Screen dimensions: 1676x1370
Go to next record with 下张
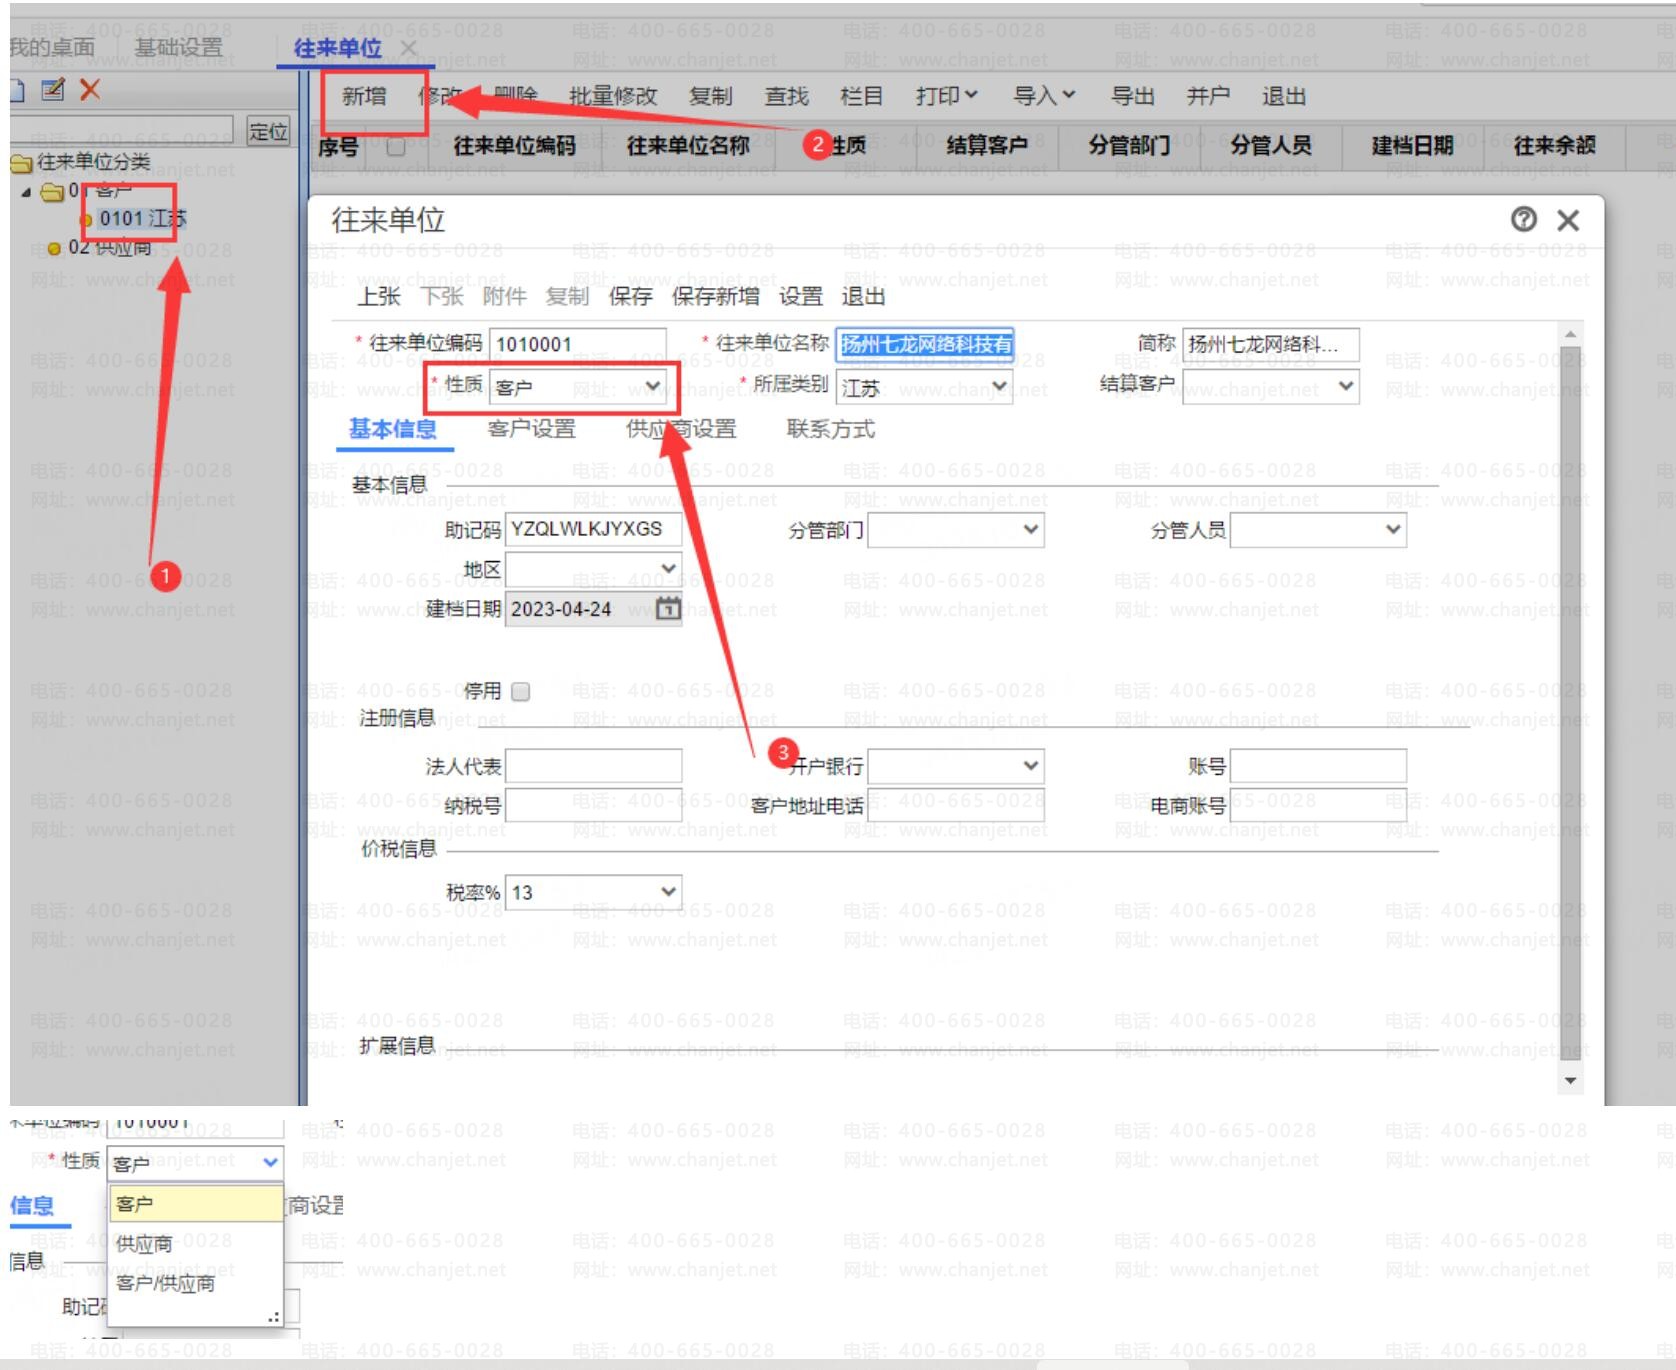pos(442,296)
